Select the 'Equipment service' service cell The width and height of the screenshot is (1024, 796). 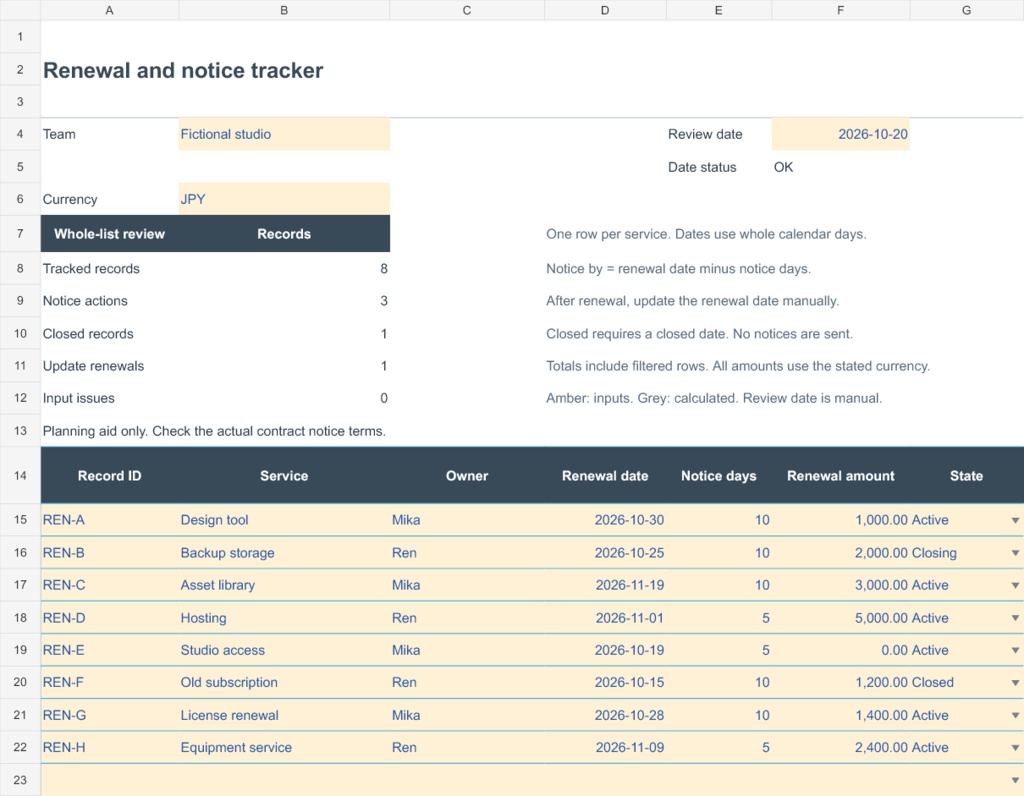[x=284, y=748]
